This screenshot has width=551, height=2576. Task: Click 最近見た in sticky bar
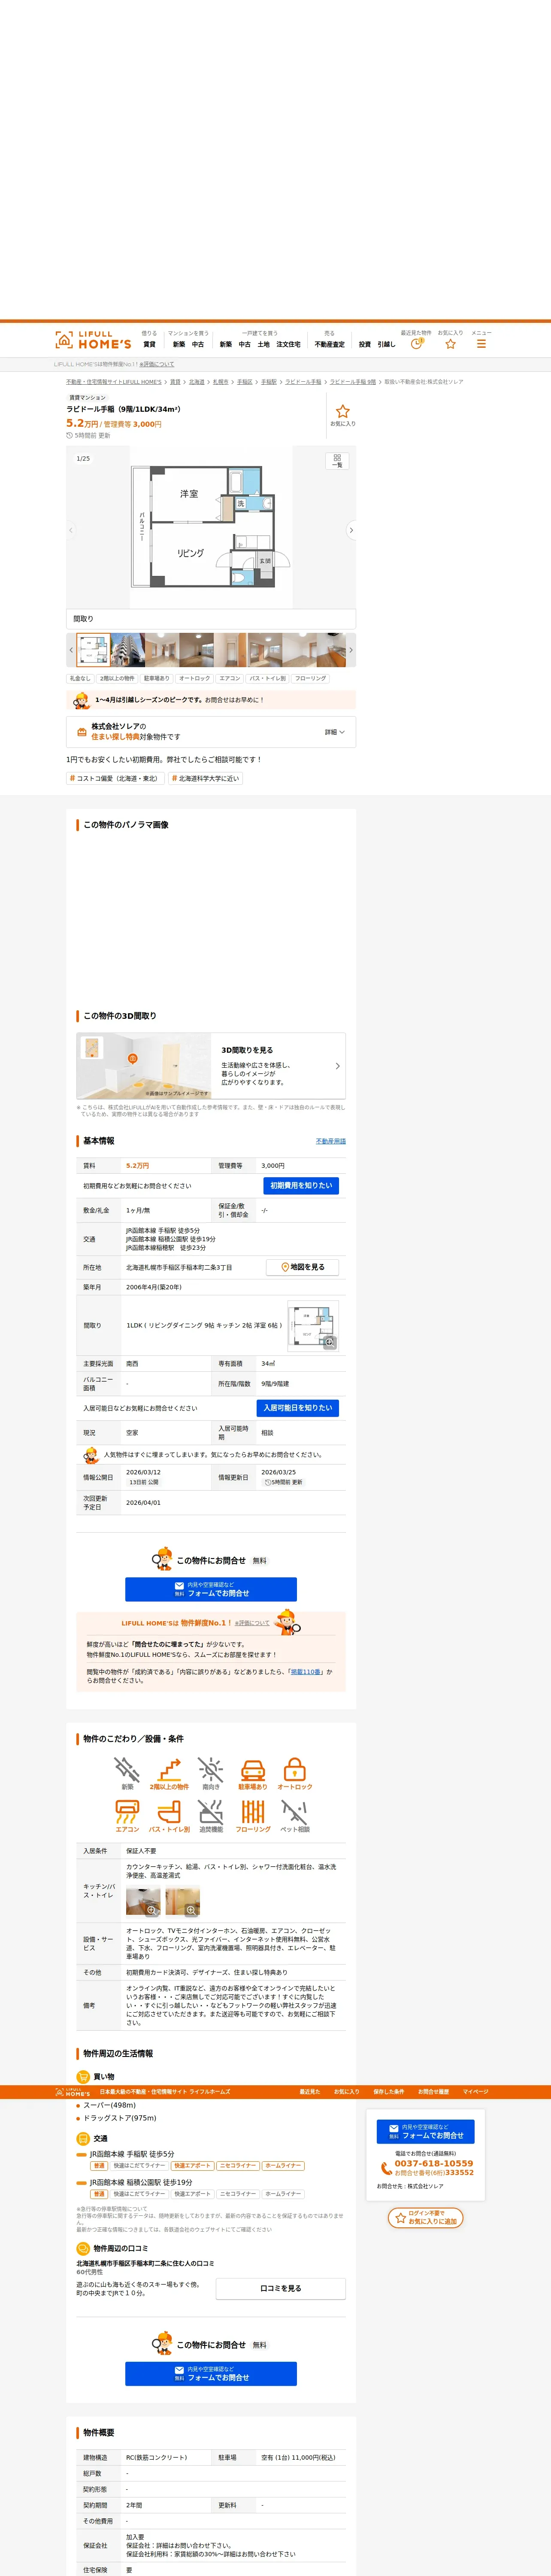pos(310,2092)
